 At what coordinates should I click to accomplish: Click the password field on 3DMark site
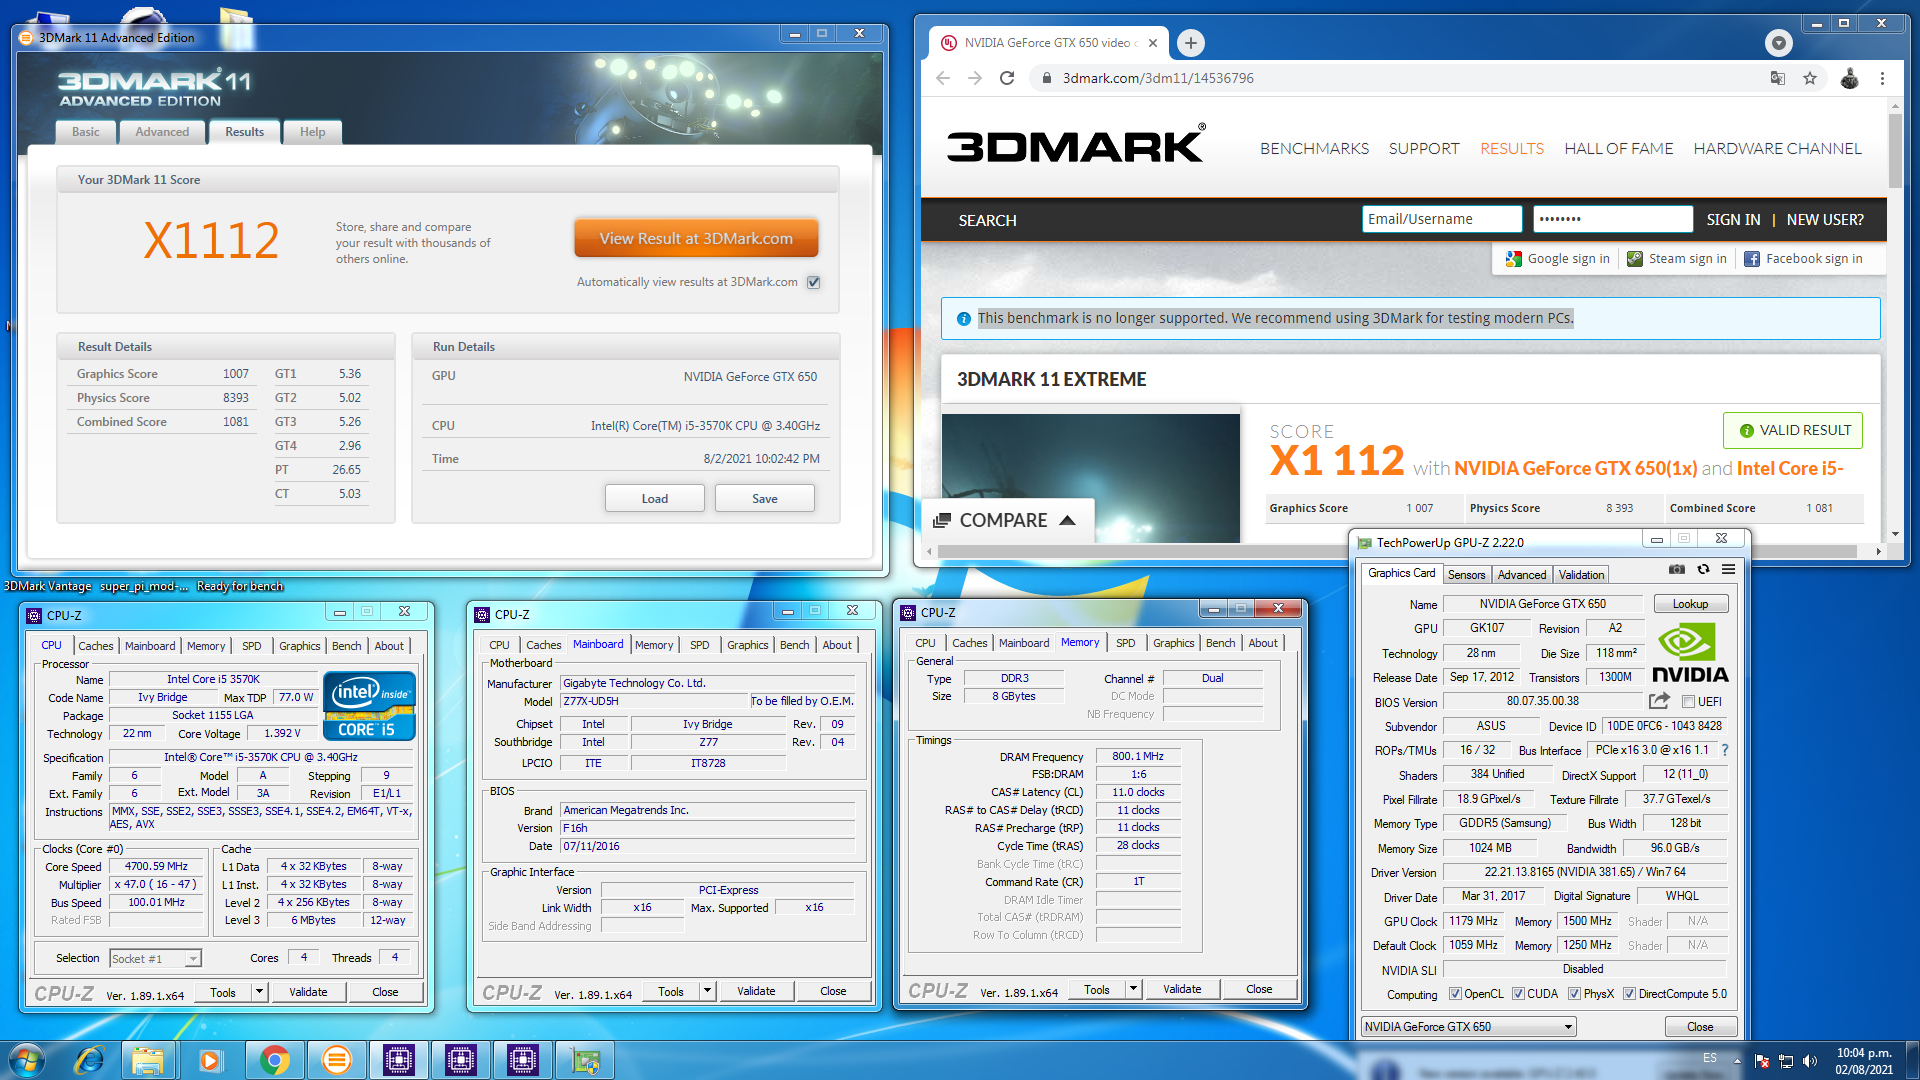(1612, 219)
